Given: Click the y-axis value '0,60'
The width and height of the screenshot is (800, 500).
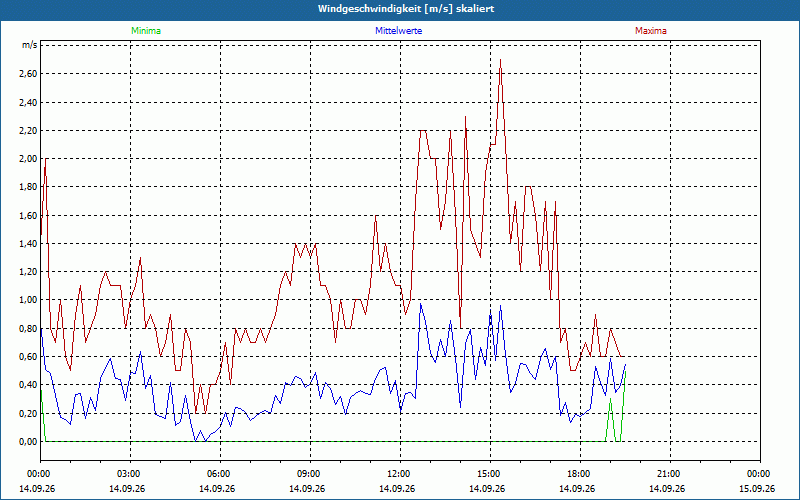Looking at the screenshot, I should click(x=28, y=357).
